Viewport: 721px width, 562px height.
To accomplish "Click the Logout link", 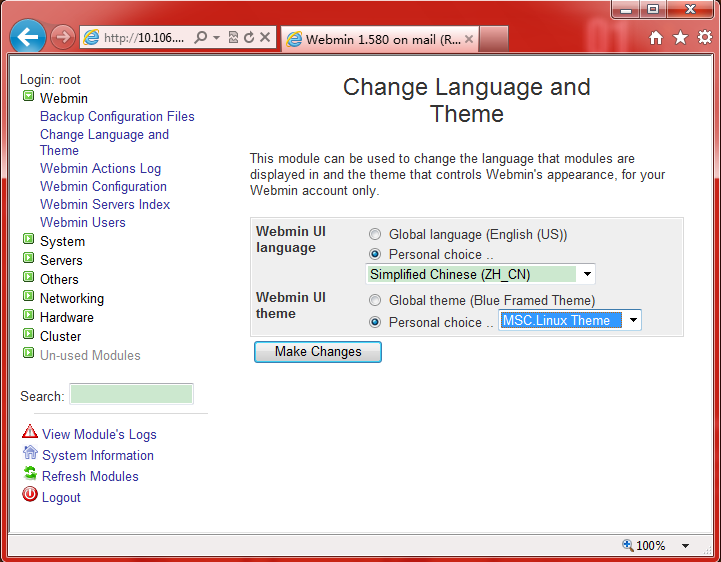I will (61, 498).
